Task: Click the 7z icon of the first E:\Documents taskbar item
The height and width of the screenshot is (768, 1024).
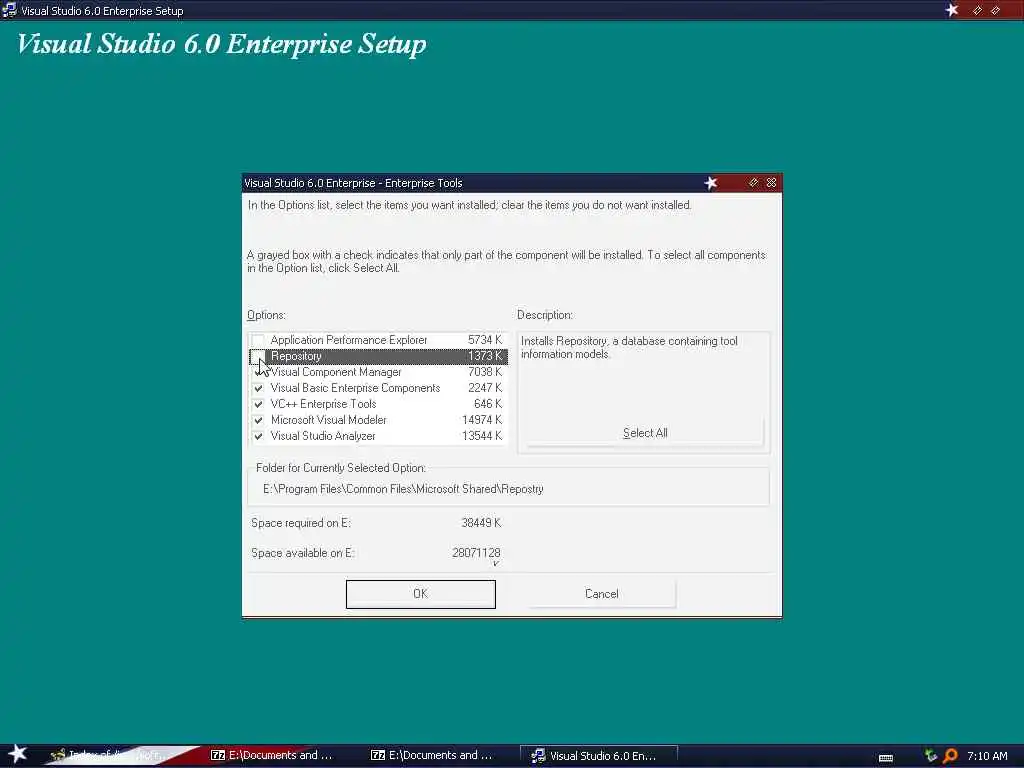Action: (218, 755)
